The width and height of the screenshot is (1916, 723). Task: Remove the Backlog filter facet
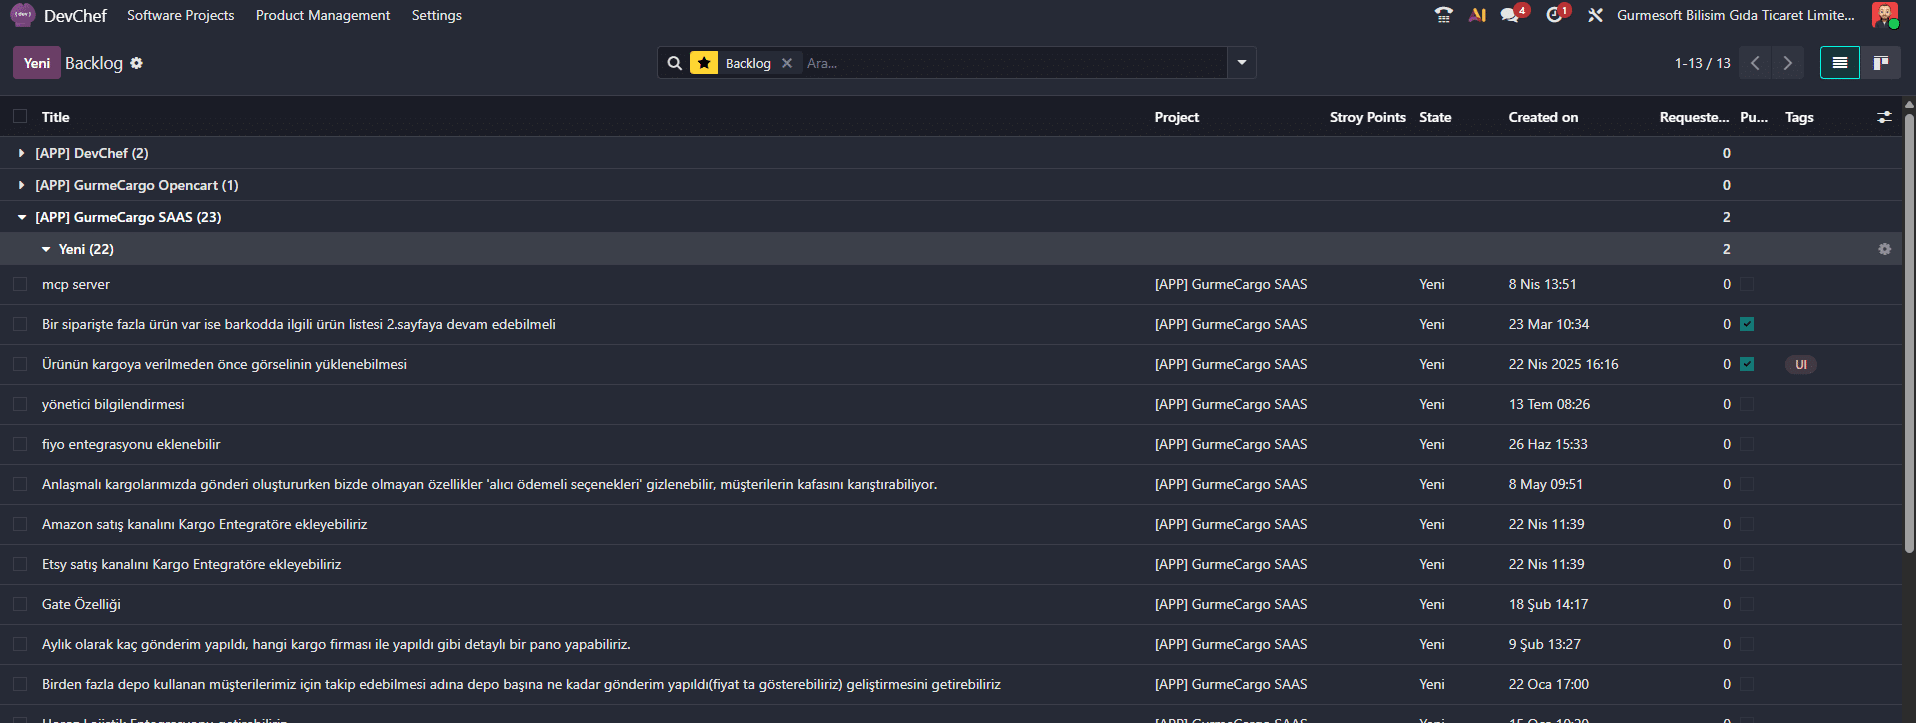tap(787, 63)
